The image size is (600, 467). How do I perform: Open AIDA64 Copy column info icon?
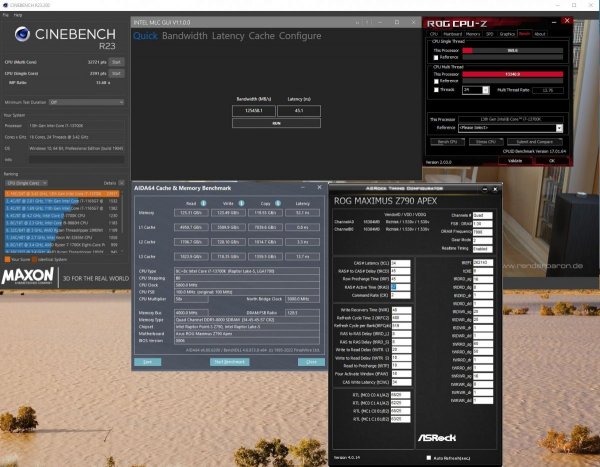point(278,203)
